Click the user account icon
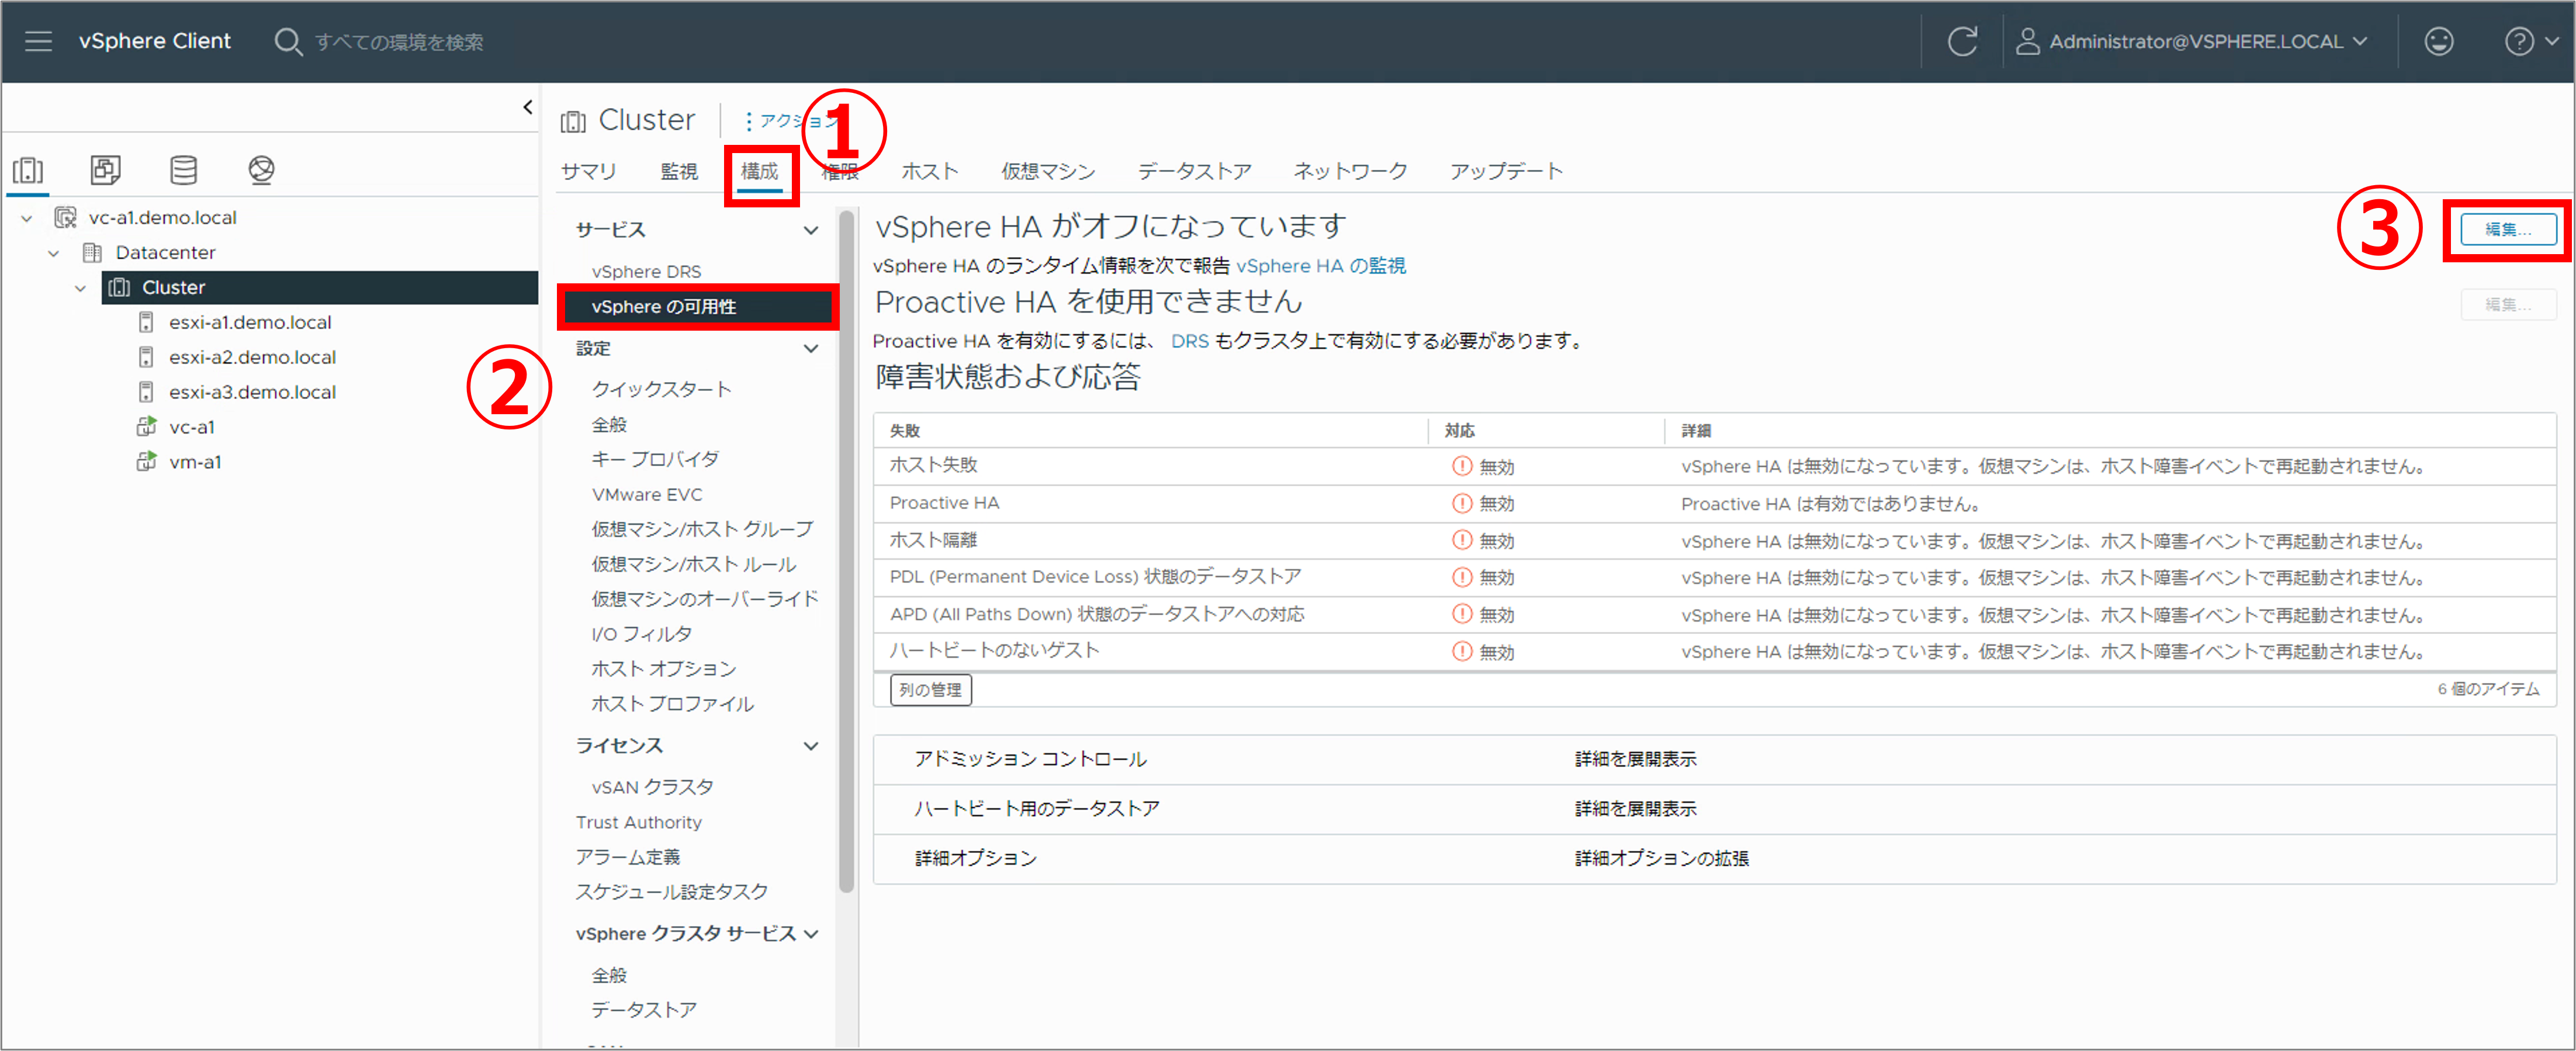This screenshot has width=2576, height=1051. pos(2027,41)
